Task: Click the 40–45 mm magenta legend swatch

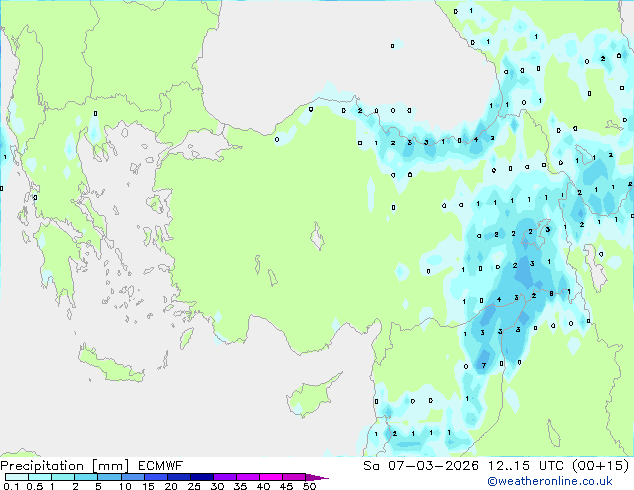Action: [271, 477]
